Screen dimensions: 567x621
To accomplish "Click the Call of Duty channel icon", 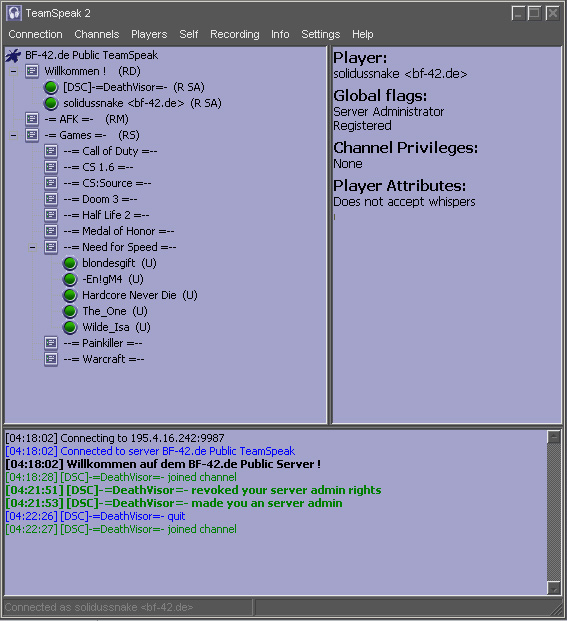I will pyautogui.click(x=51, y=151).
